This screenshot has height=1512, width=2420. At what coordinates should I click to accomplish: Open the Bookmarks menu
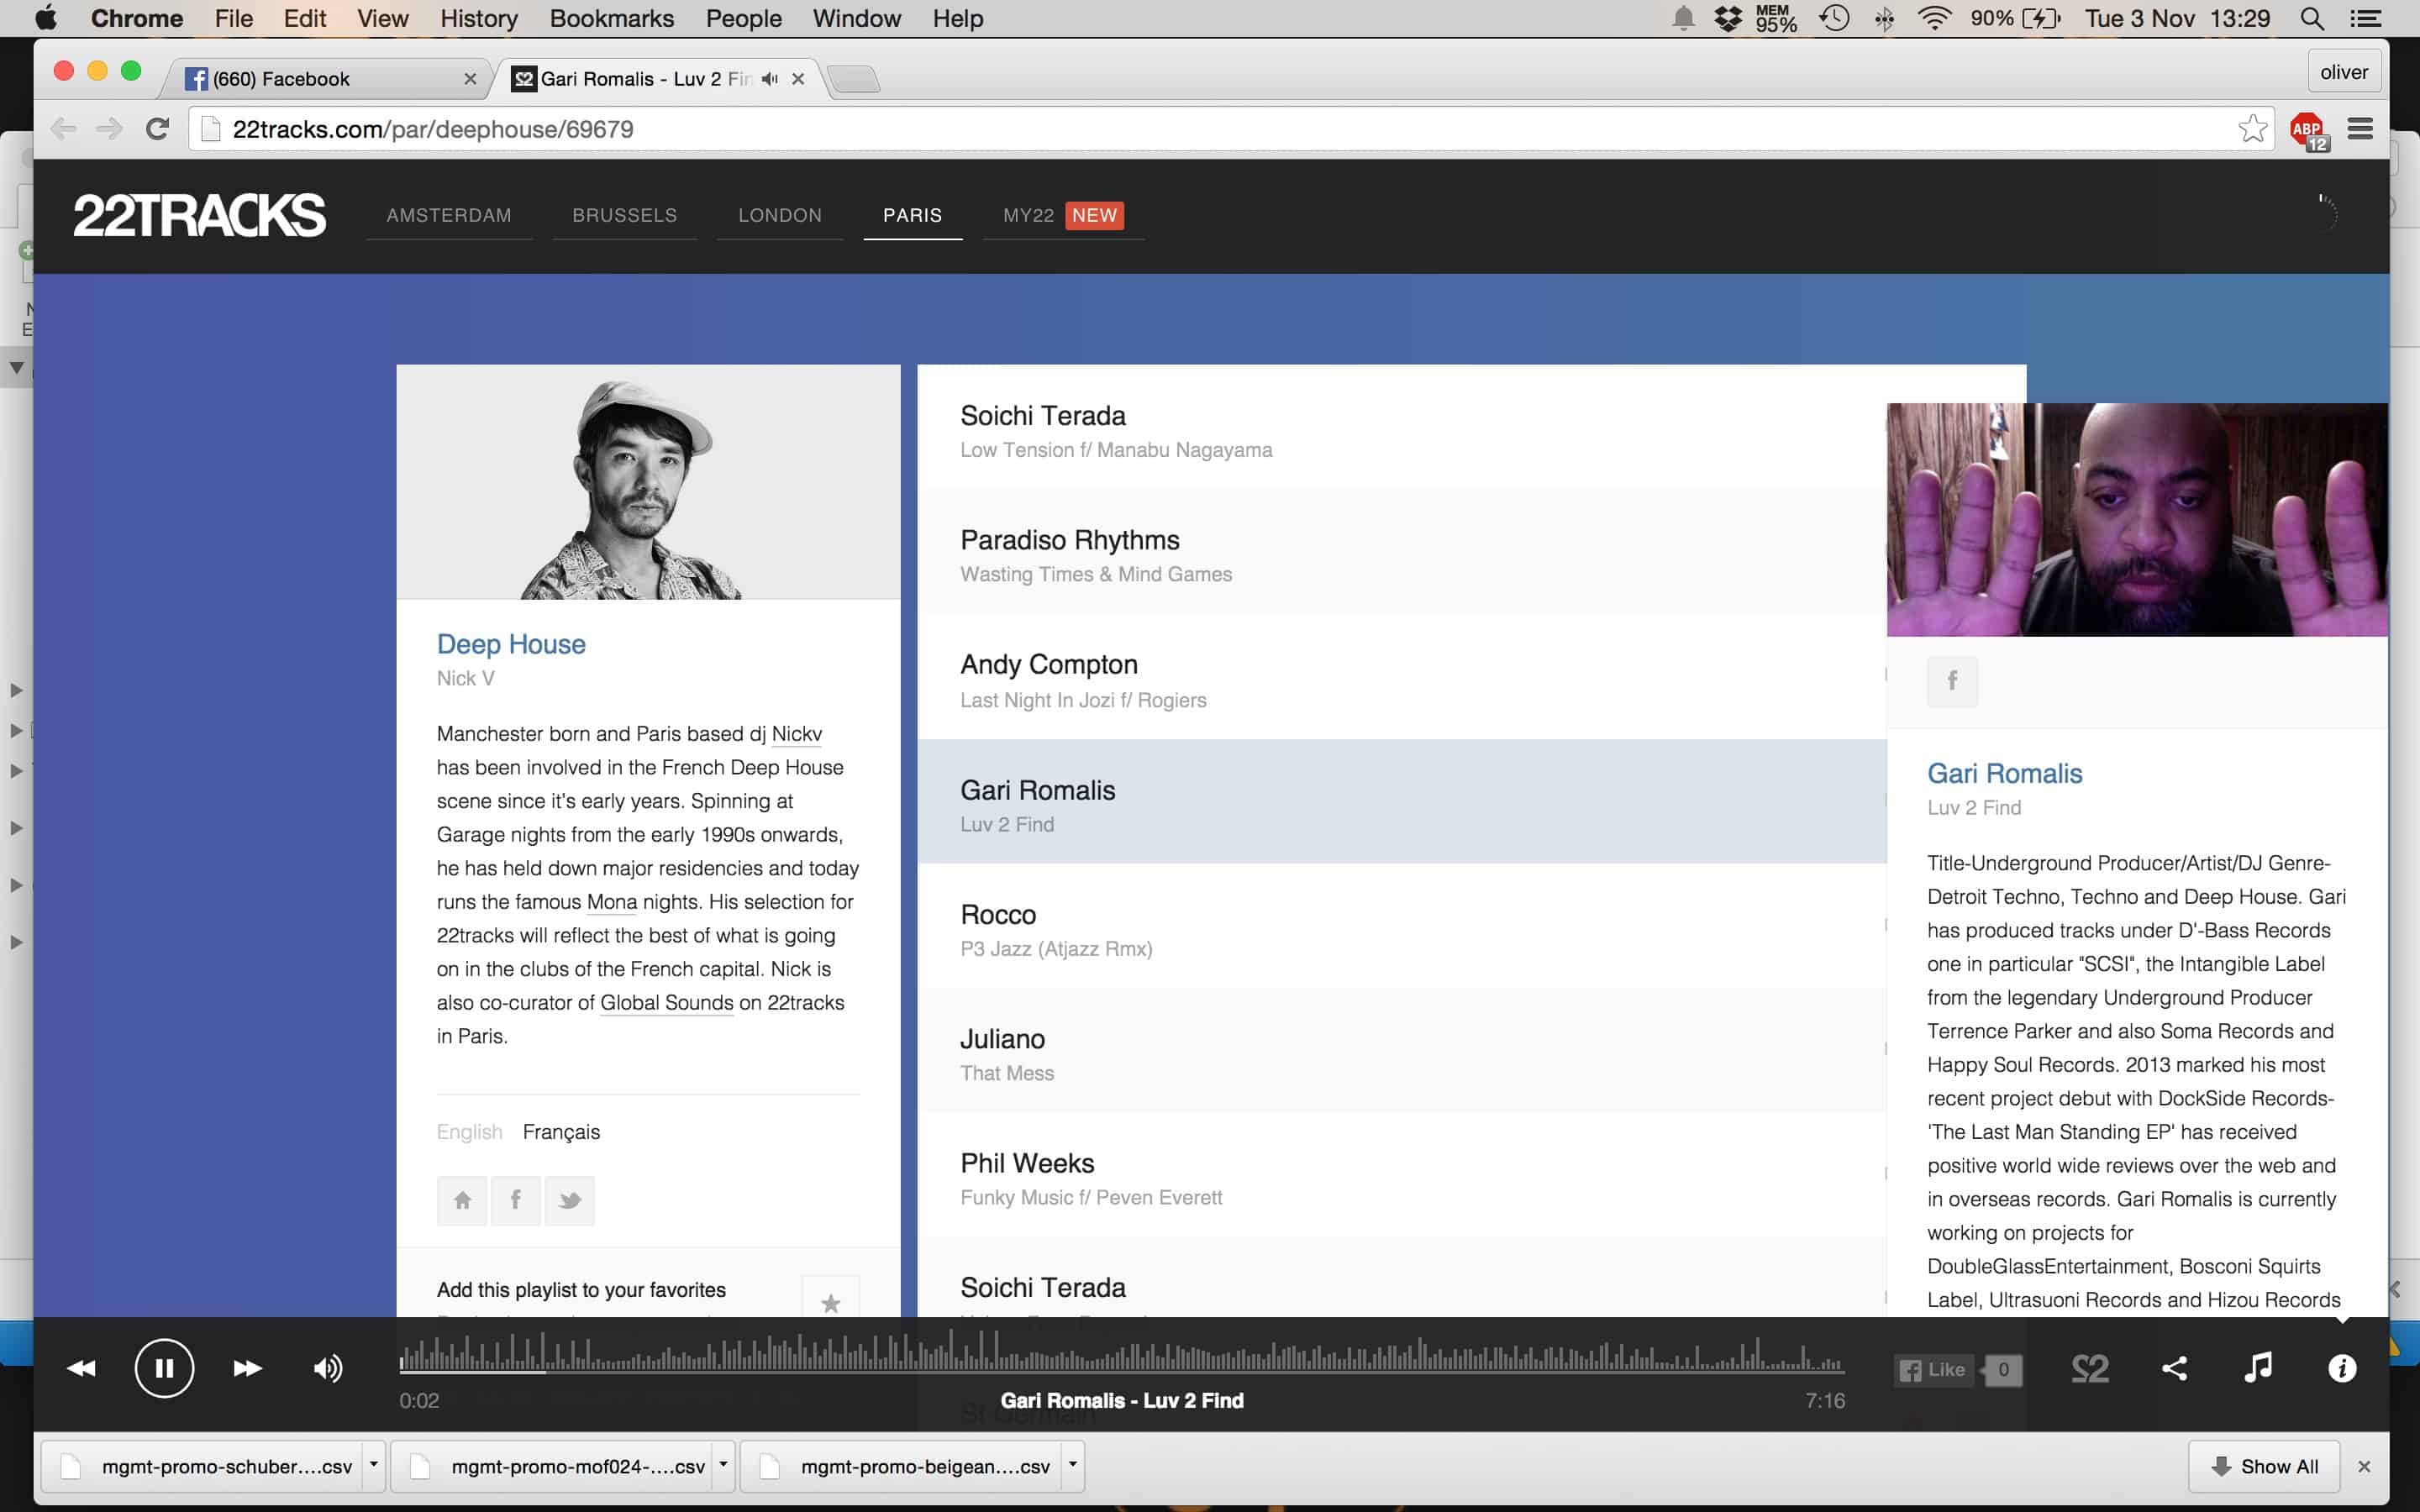[x=611, y=18]
